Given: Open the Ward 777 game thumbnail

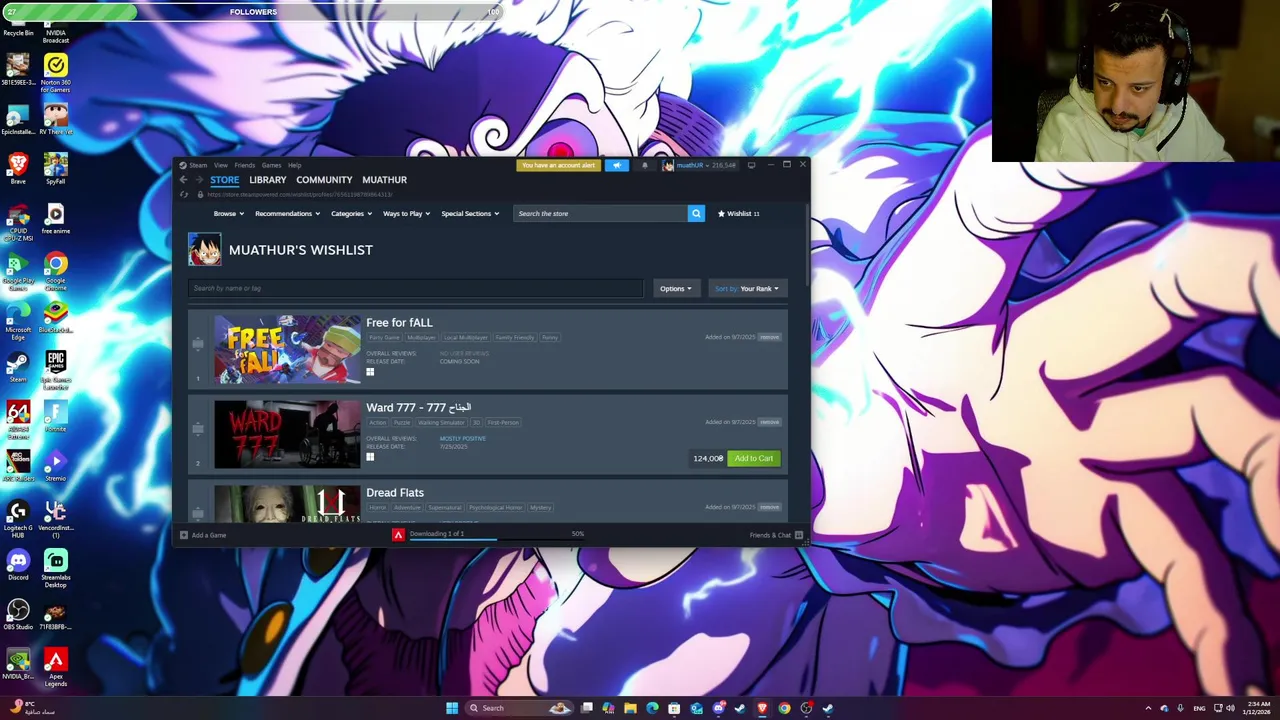Looking at the screenshot, I should (x=287, y=434).
